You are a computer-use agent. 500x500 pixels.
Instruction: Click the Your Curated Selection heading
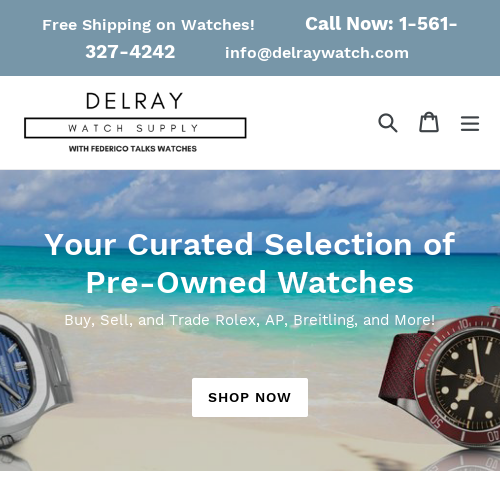[250, 244]
